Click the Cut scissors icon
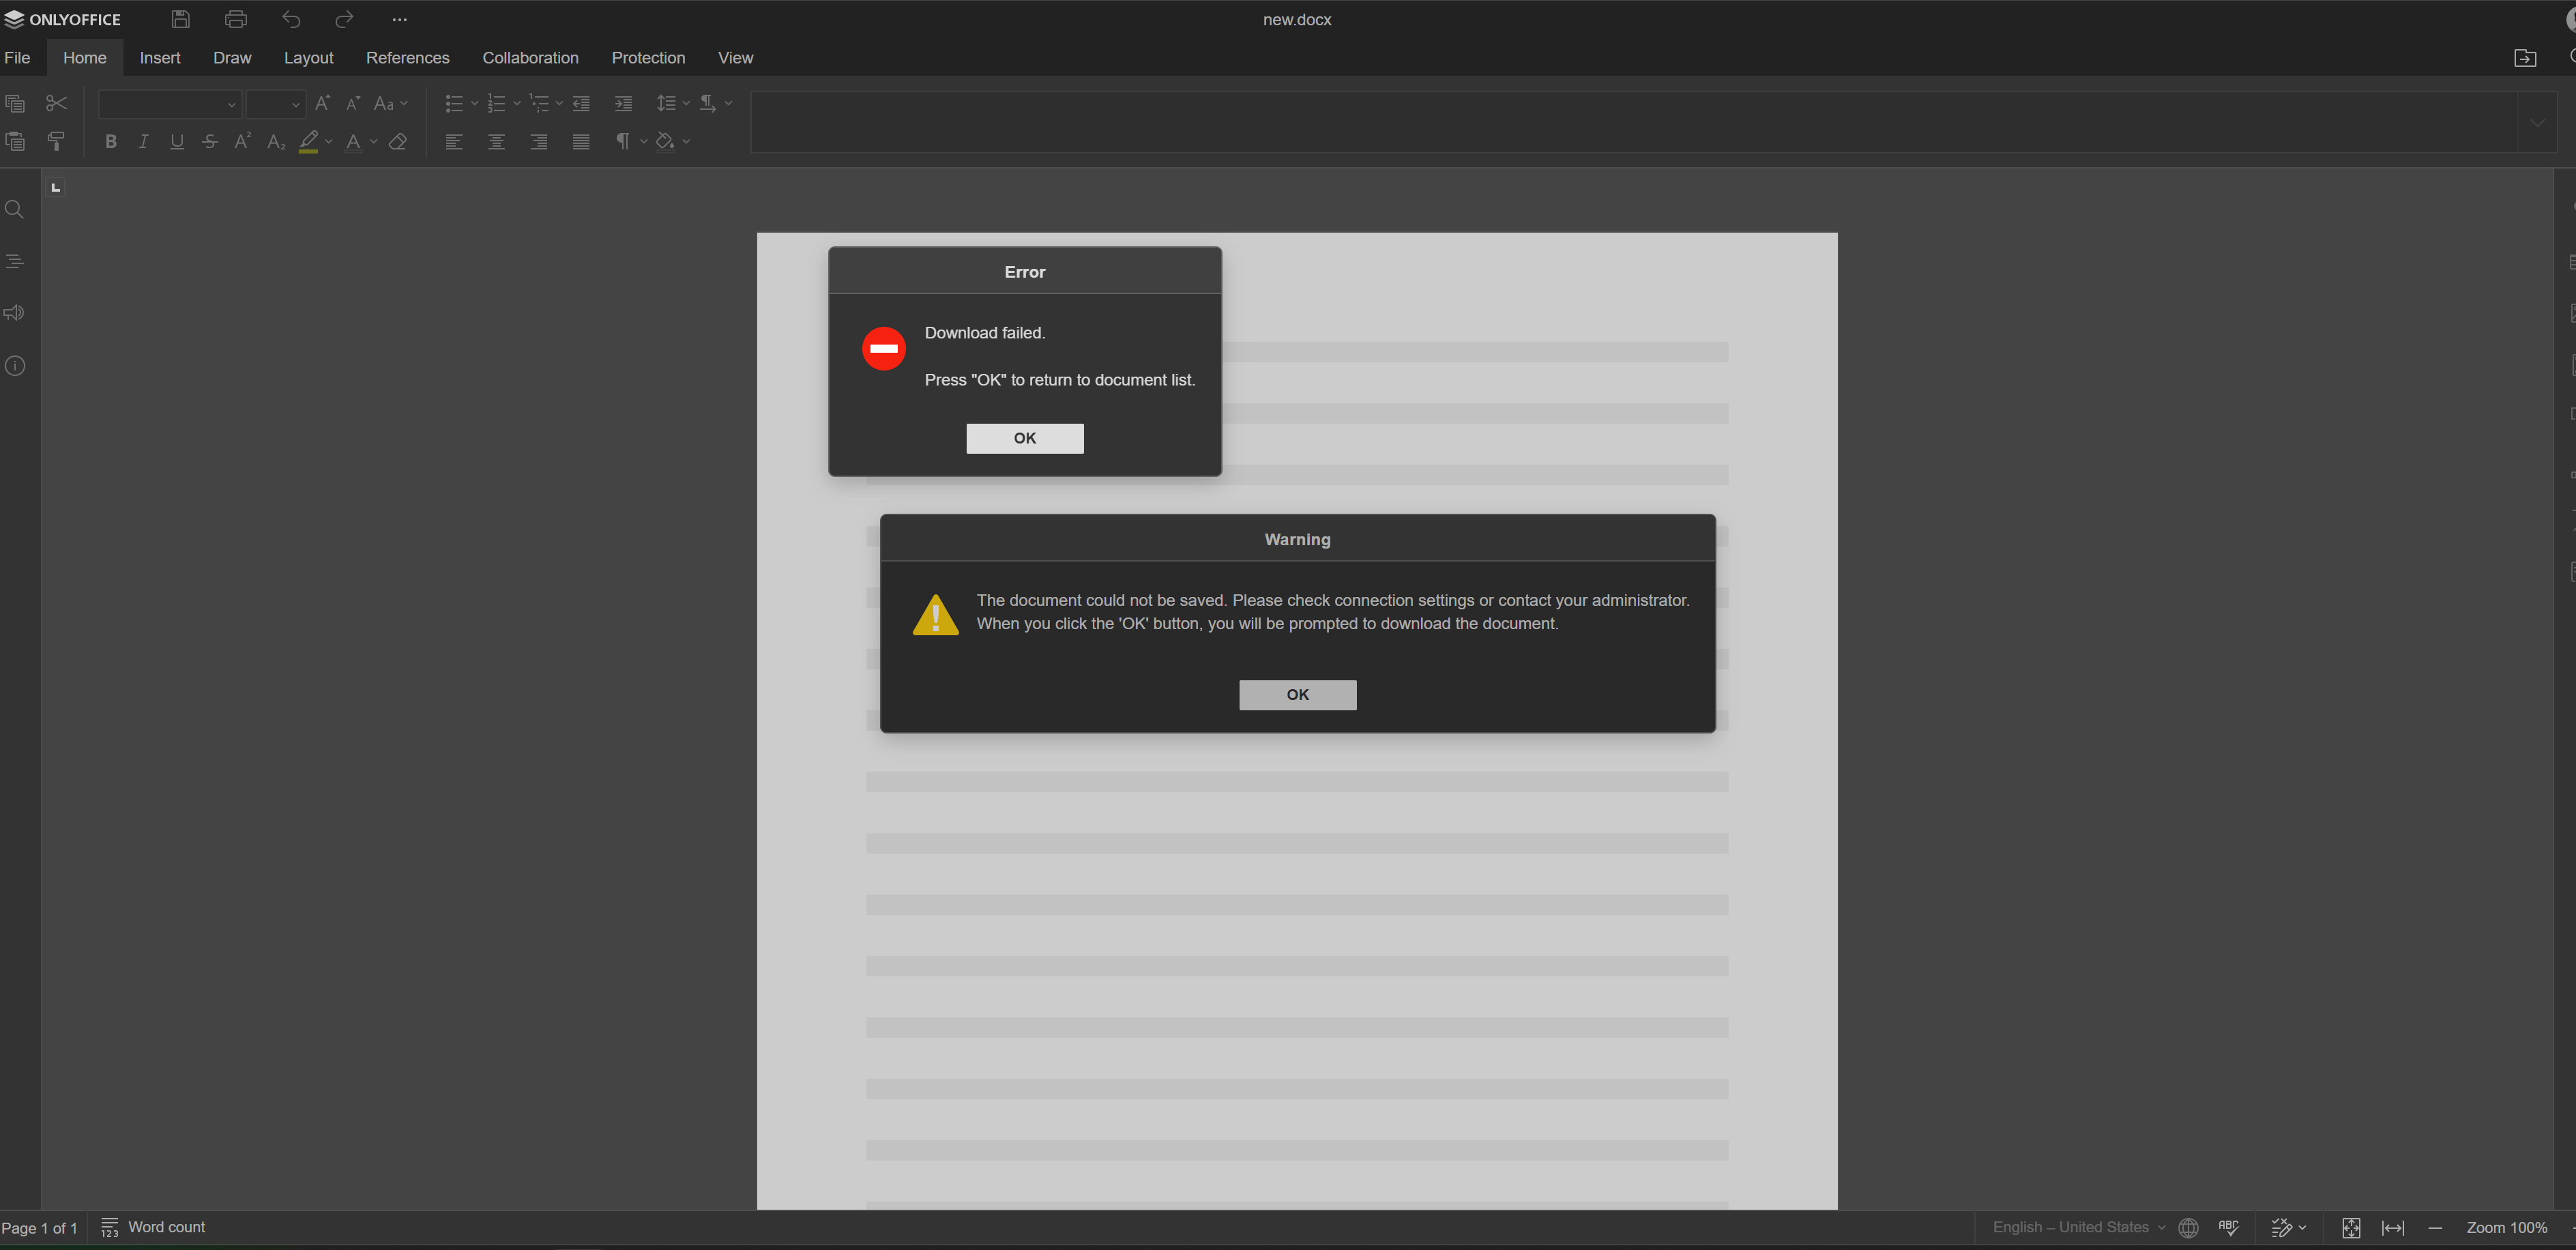The height and width of the screenshot is (1250, 2576). pos(57,103)
